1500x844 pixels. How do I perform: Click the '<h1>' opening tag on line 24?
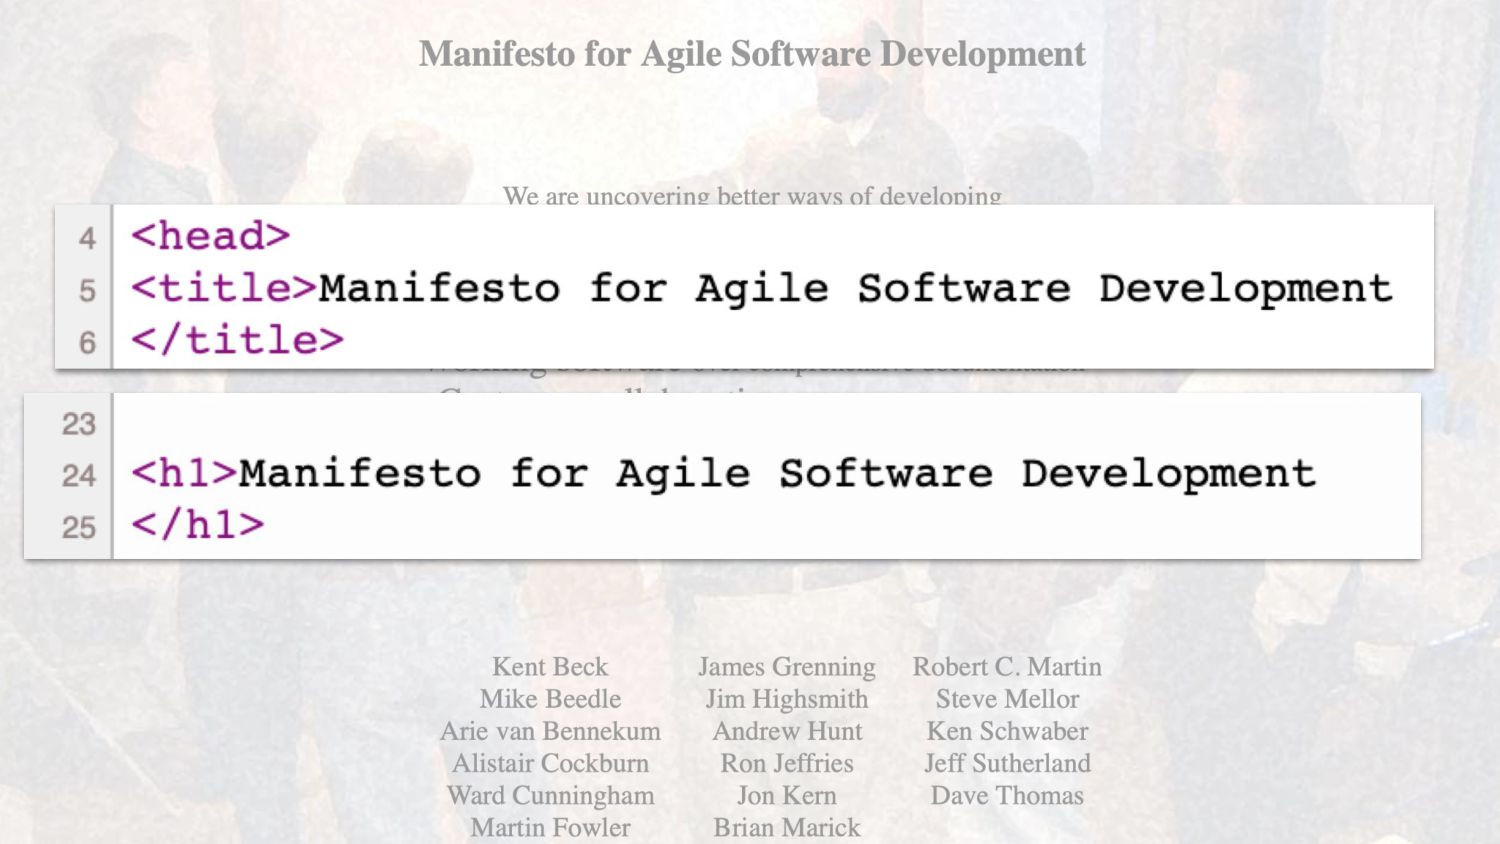tap(184, 473)
